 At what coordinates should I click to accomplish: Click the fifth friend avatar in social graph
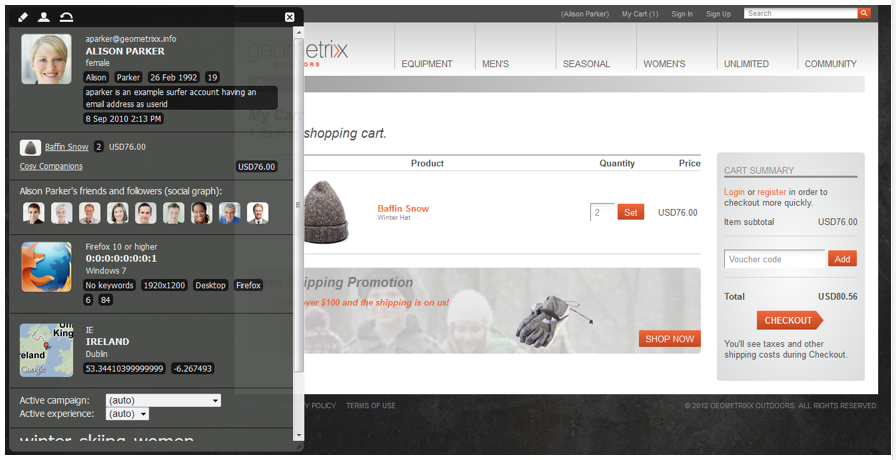click(x=146, y=213)
